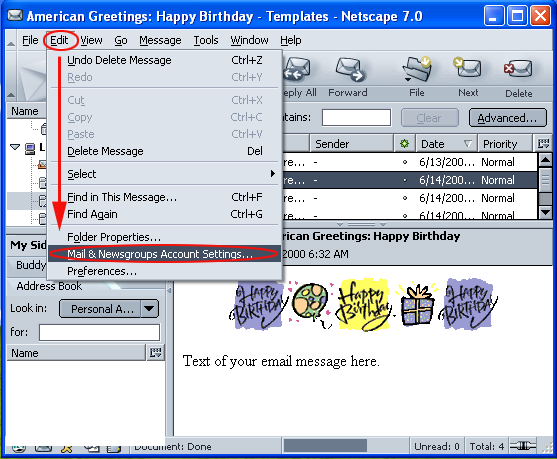Open address book column picker icon

coord(156,353)
